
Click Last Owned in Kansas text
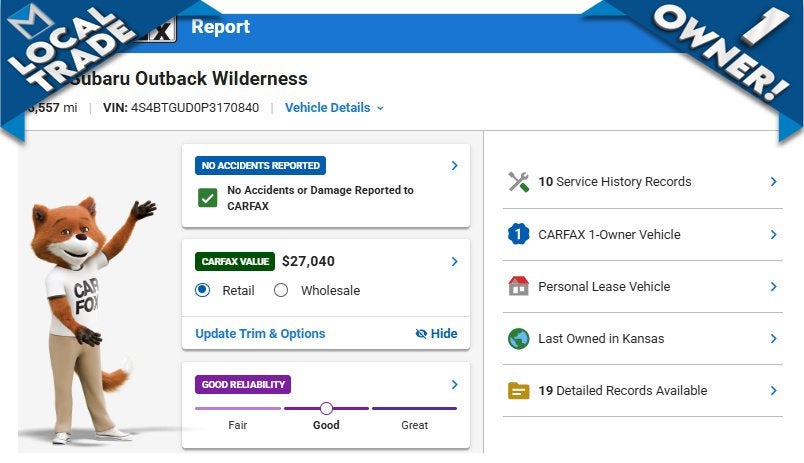click(601, 338)
